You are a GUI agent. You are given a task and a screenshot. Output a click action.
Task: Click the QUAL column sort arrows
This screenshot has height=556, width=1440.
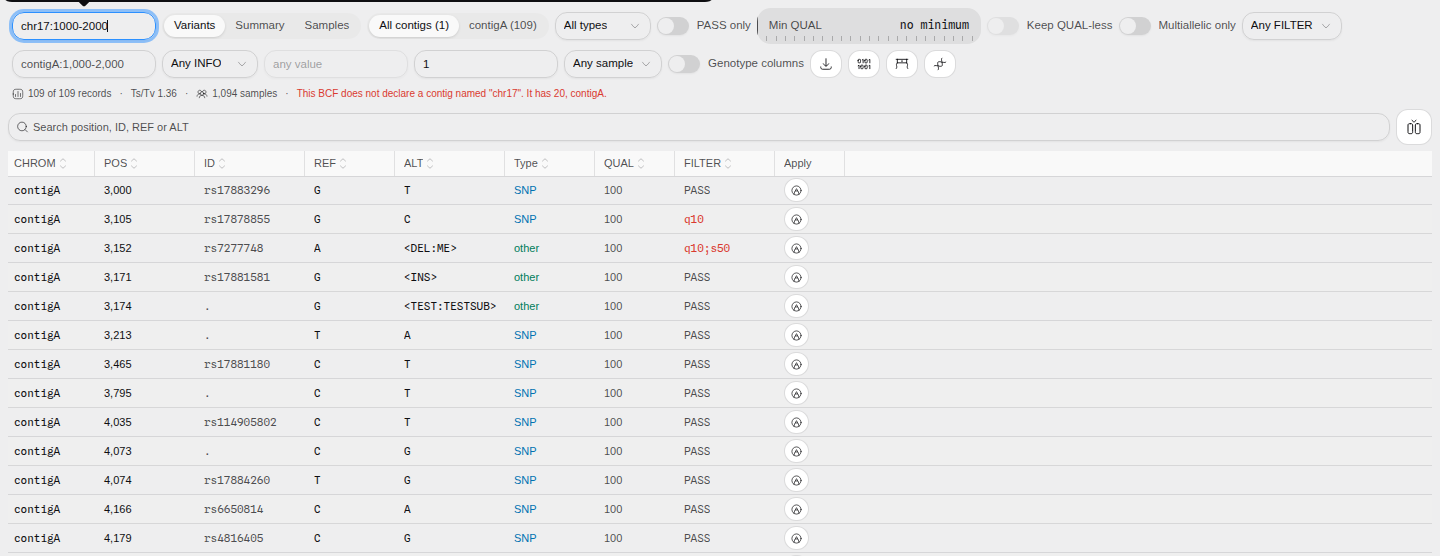tap(642, 163)
